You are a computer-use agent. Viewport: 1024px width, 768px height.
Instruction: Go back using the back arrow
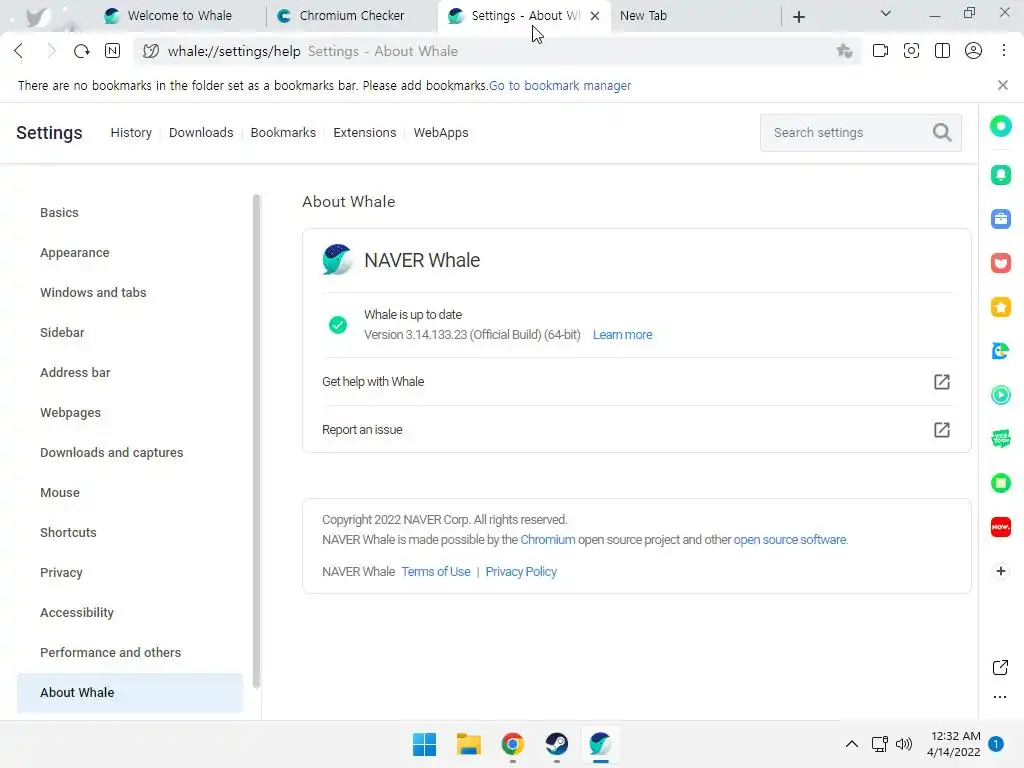19,51
